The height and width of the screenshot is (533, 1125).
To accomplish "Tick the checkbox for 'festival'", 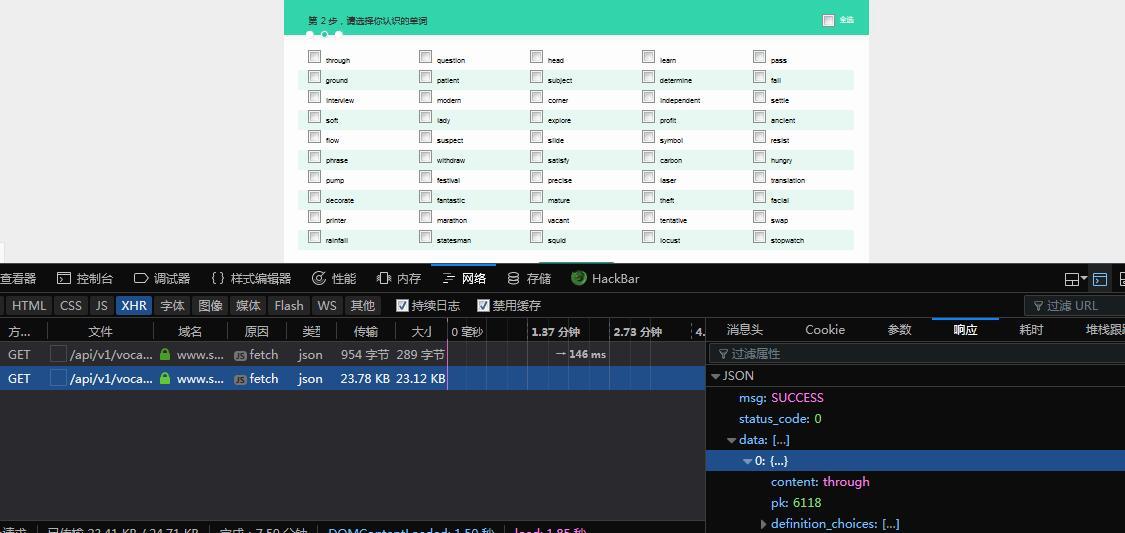I will click(x=425, y=176).
